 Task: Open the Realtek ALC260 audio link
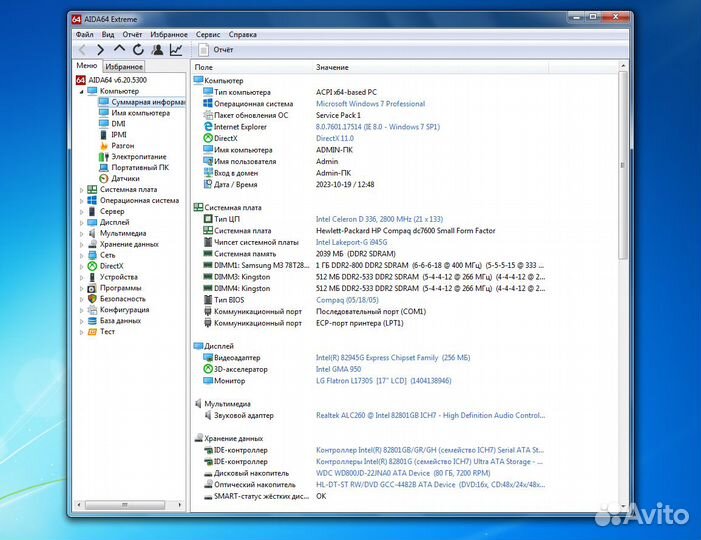coord(431,415)
